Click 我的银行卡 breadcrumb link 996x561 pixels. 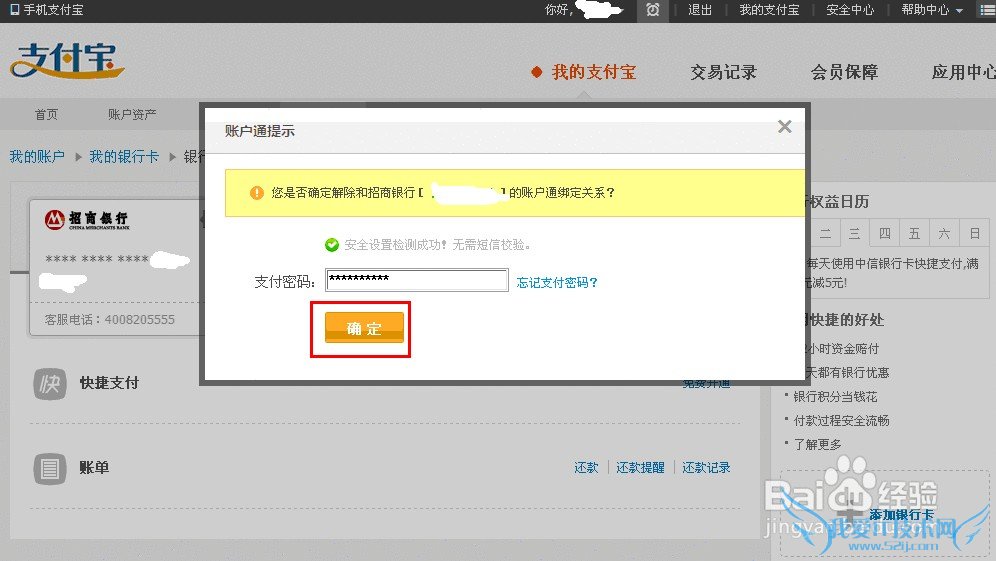[124, 156]
